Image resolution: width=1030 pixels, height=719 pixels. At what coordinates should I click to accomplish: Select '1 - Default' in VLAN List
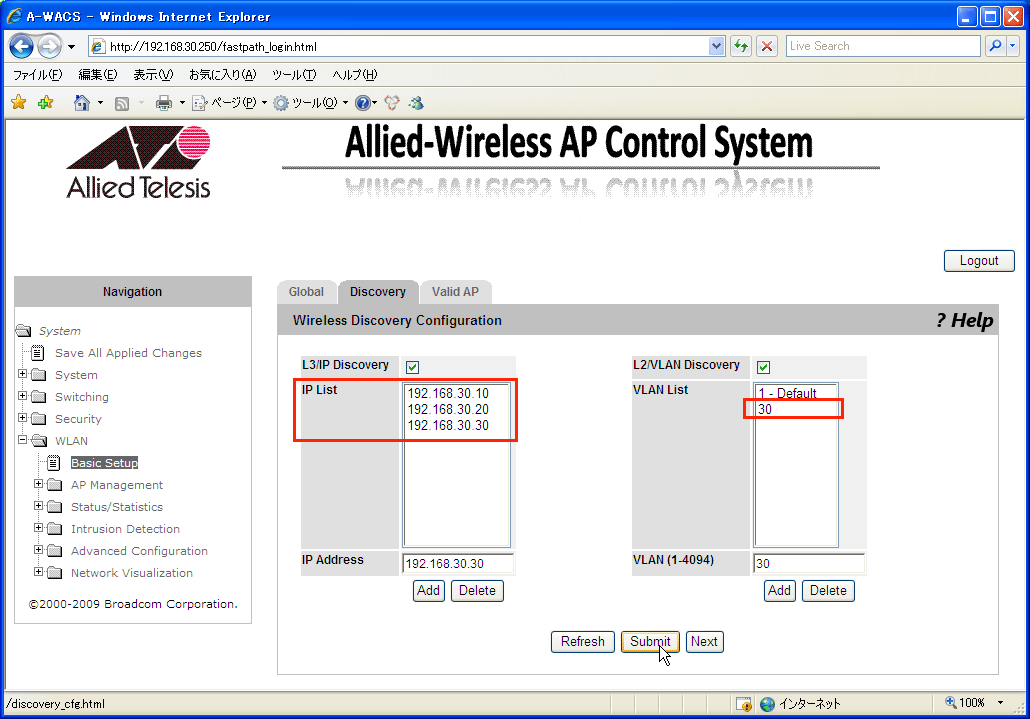click(x=795, y=393)
